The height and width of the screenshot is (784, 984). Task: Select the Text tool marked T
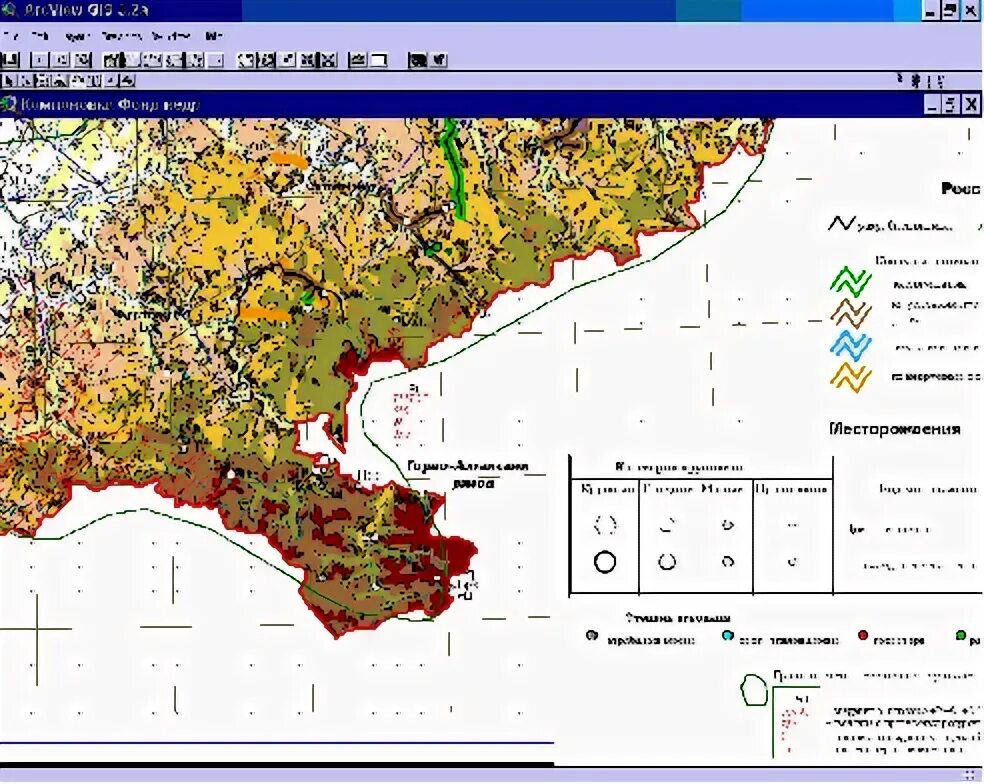[x=94, y=80]
